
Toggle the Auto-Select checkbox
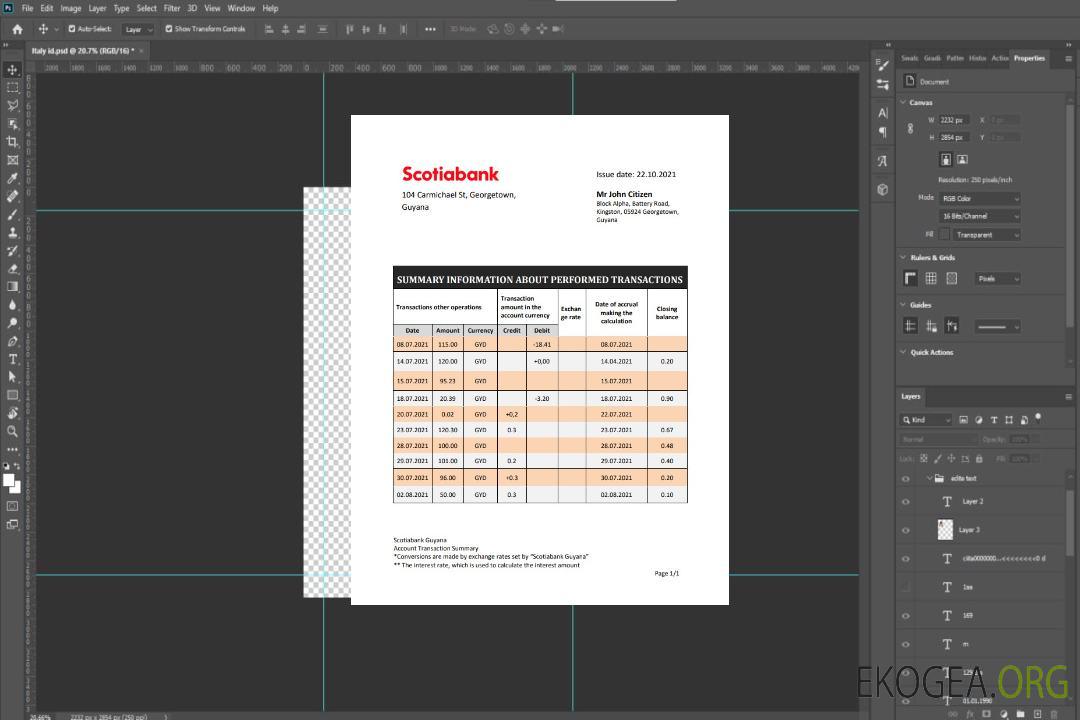pyautogui.click(x=72, y=29)
